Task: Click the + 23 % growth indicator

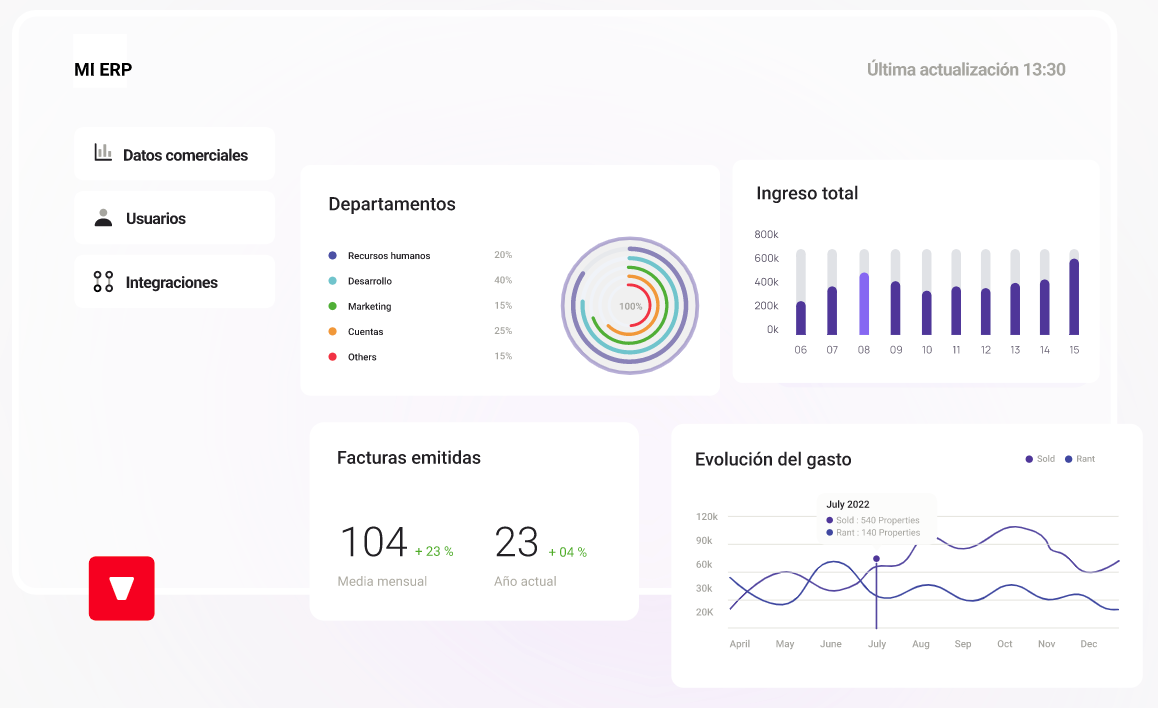Action: [x=434, y=551]
